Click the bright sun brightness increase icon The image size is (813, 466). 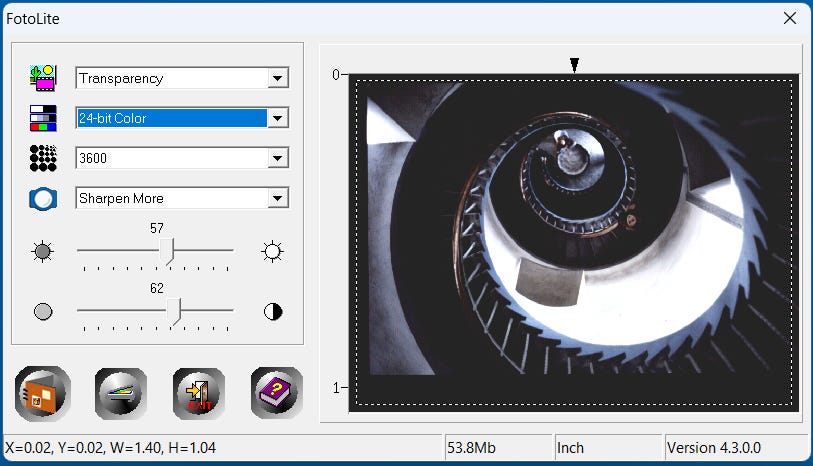272,251
